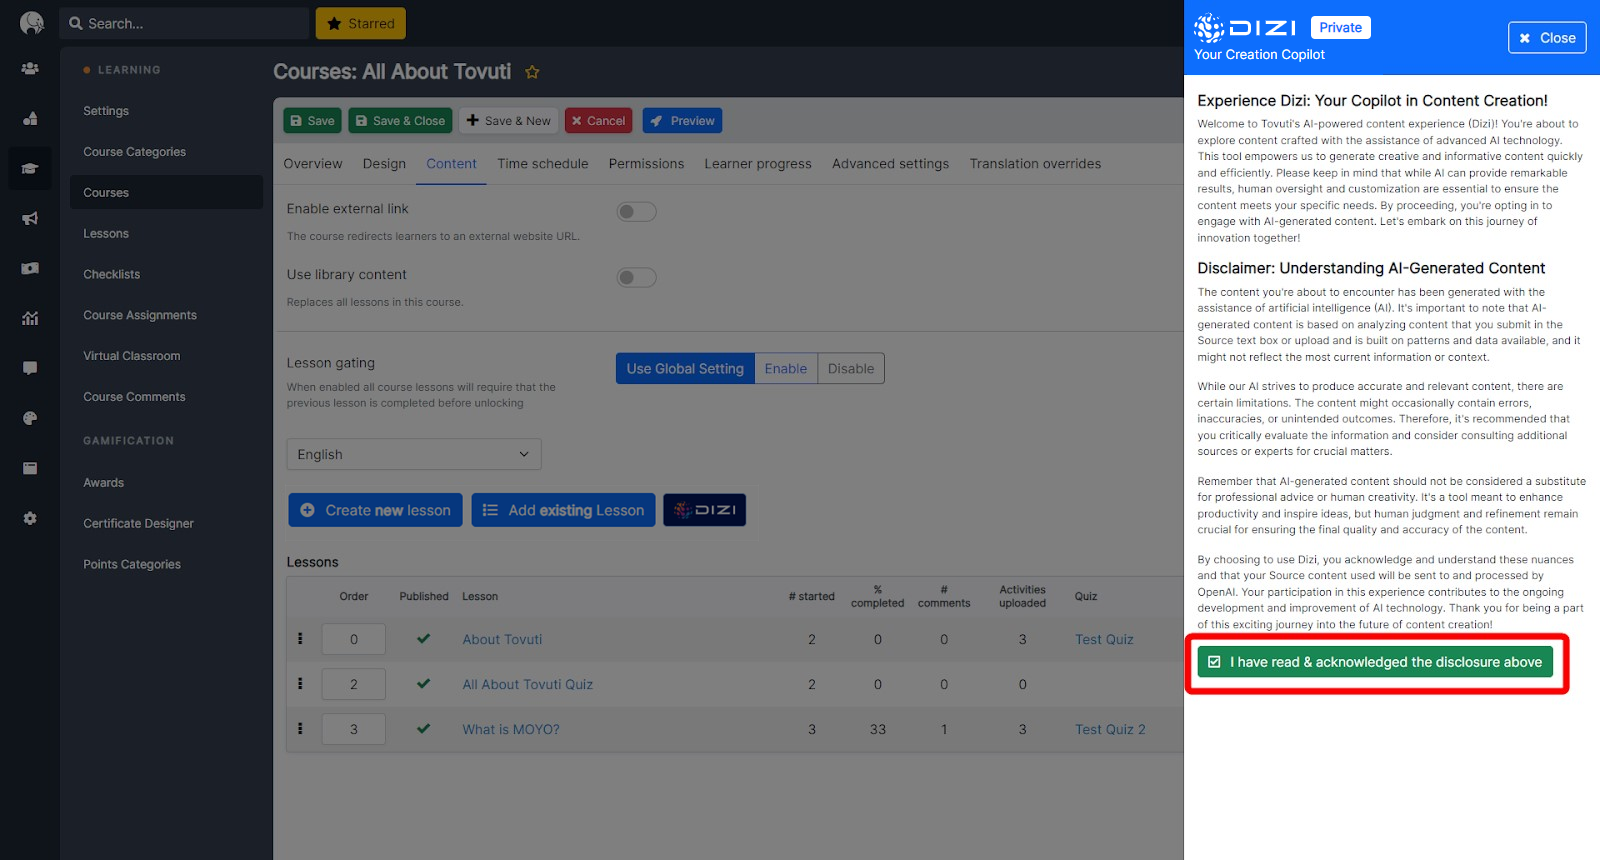Open the What is MOYO? lesson link
Image resolution: width=1600 pixels, height=860 pixels.
point(511,729)
